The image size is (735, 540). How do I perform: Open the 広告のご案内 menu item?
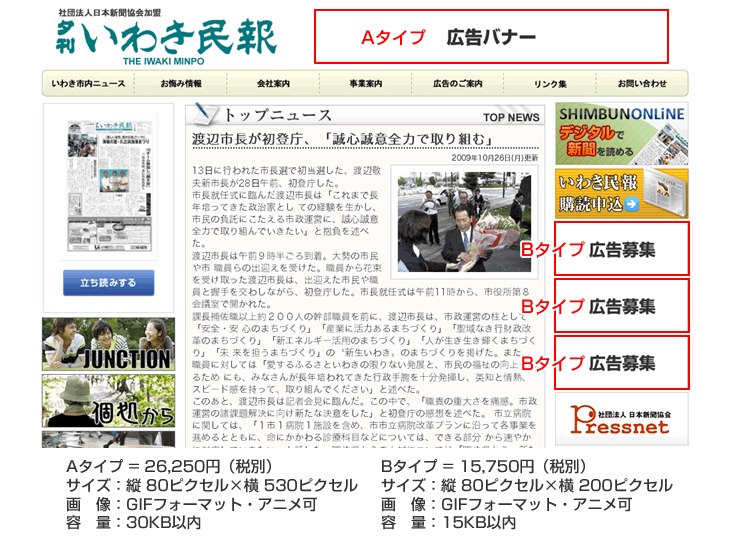(458, 84)
